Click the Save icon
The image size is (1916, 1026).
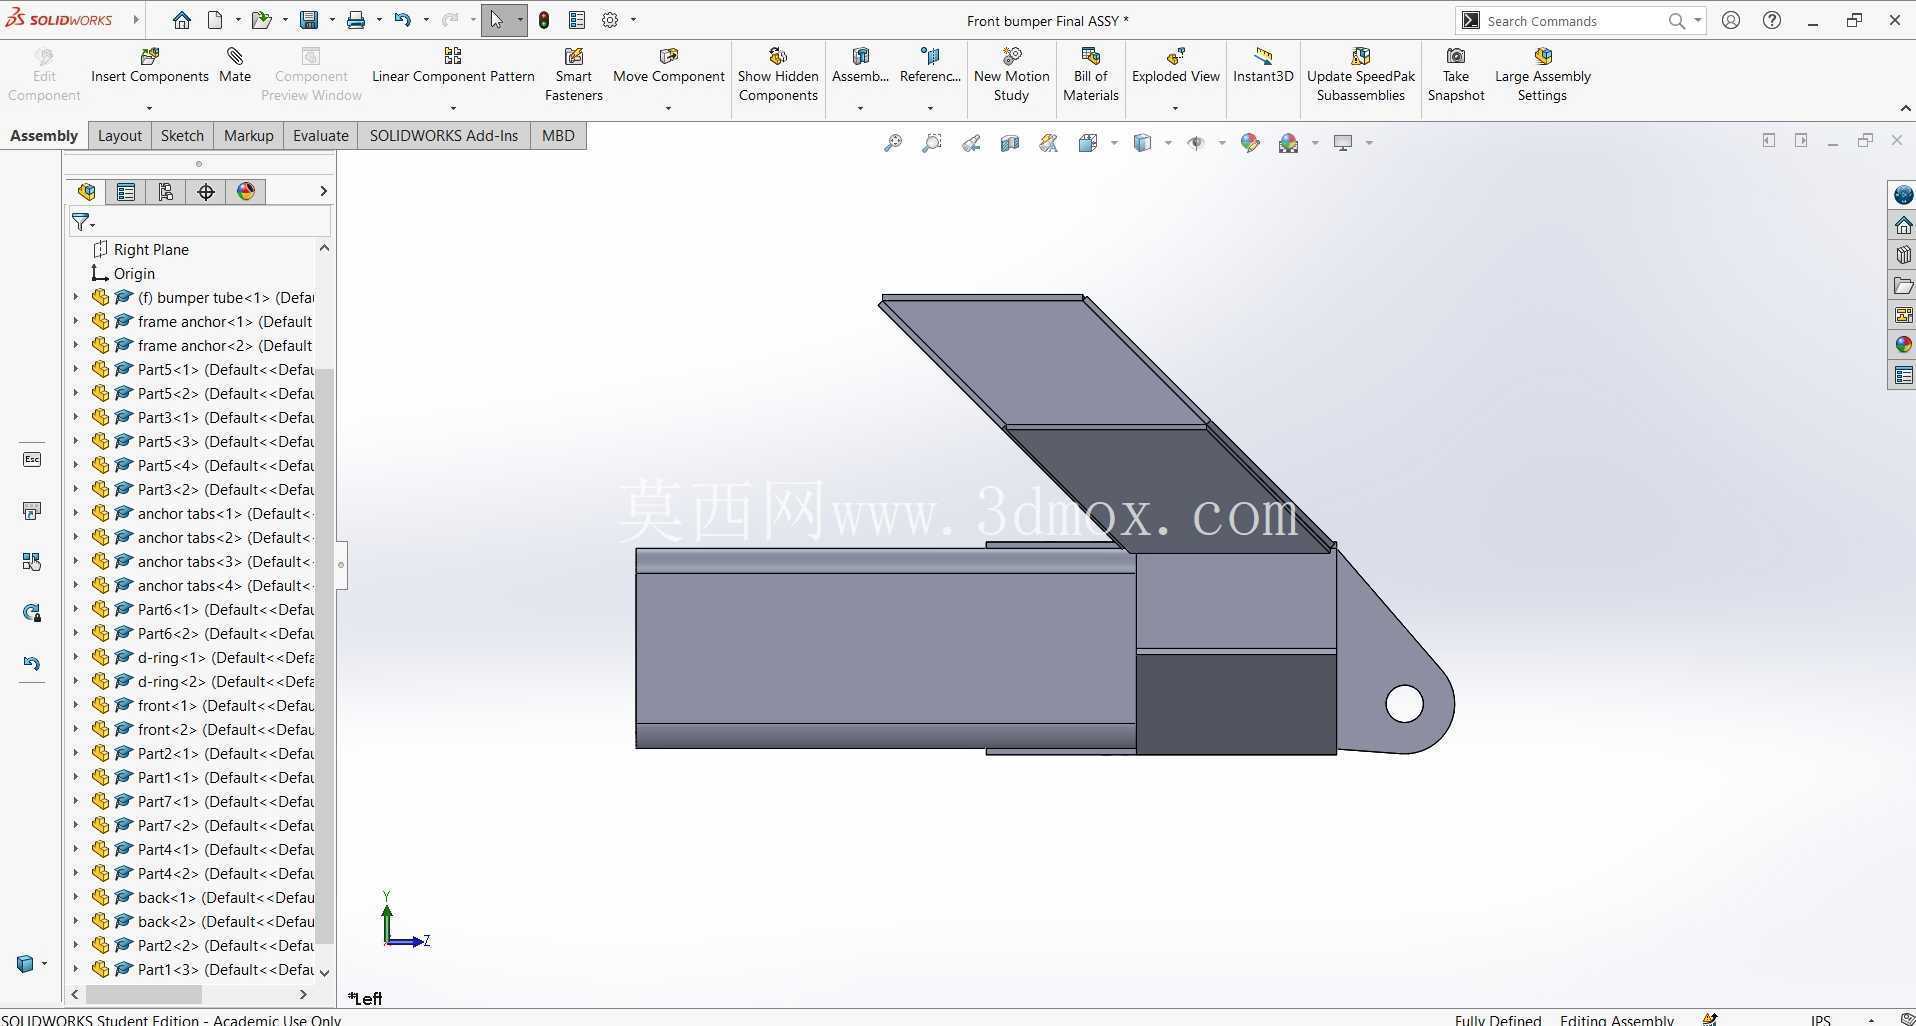[x=309, y=20]
